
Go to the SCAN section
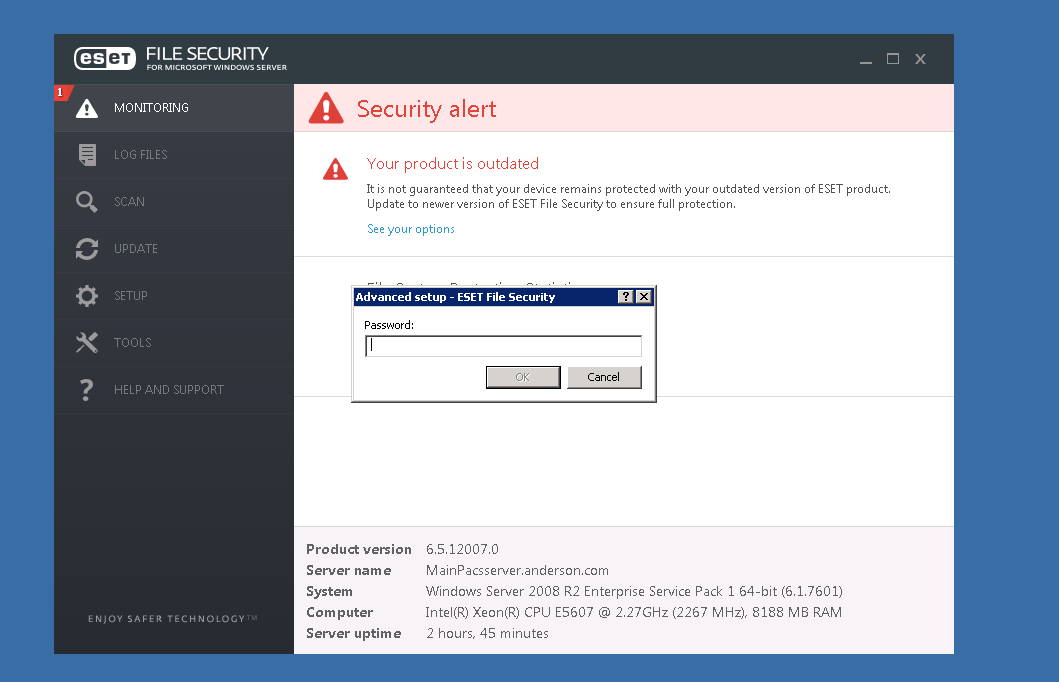click(x=174, y=202)
